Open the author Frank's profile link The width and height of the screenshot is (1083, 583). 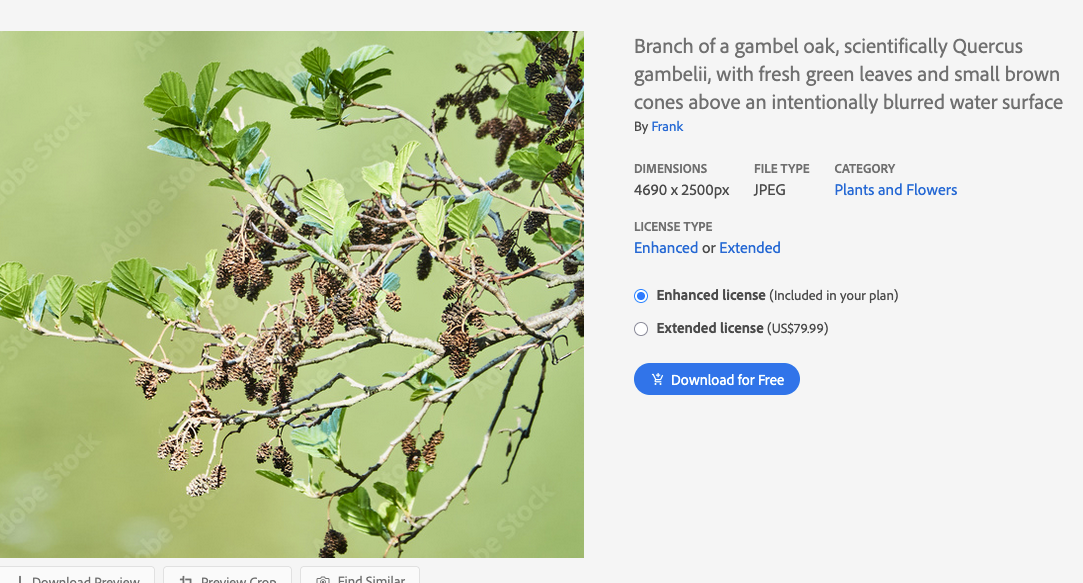[x=667, y=126]
